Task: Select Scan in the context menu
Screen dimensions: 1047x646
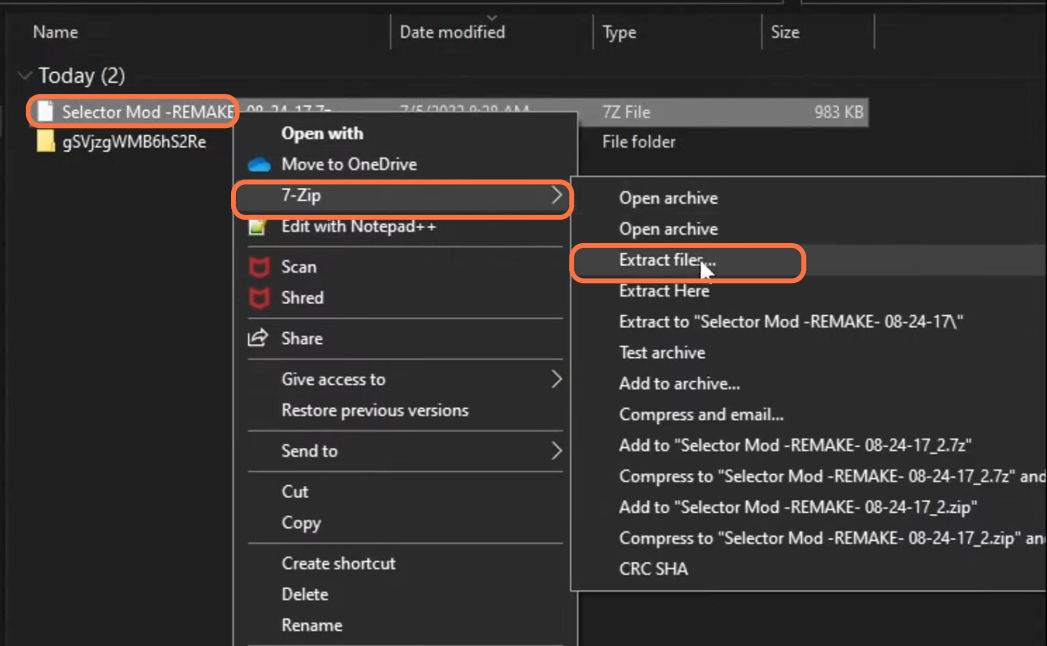Action: (298, 267)
